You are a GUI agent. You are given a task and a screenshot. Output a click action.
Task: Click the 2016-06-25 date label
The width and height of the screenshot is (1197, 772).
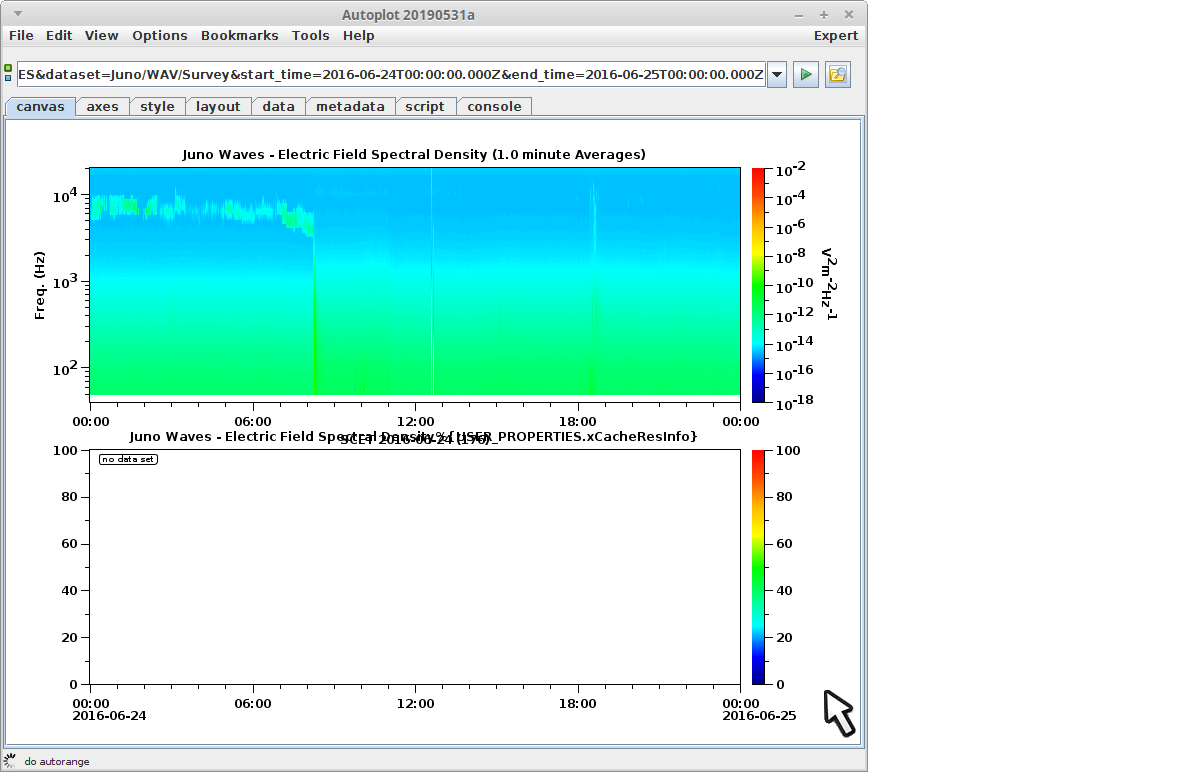click(x=759, y=716)
